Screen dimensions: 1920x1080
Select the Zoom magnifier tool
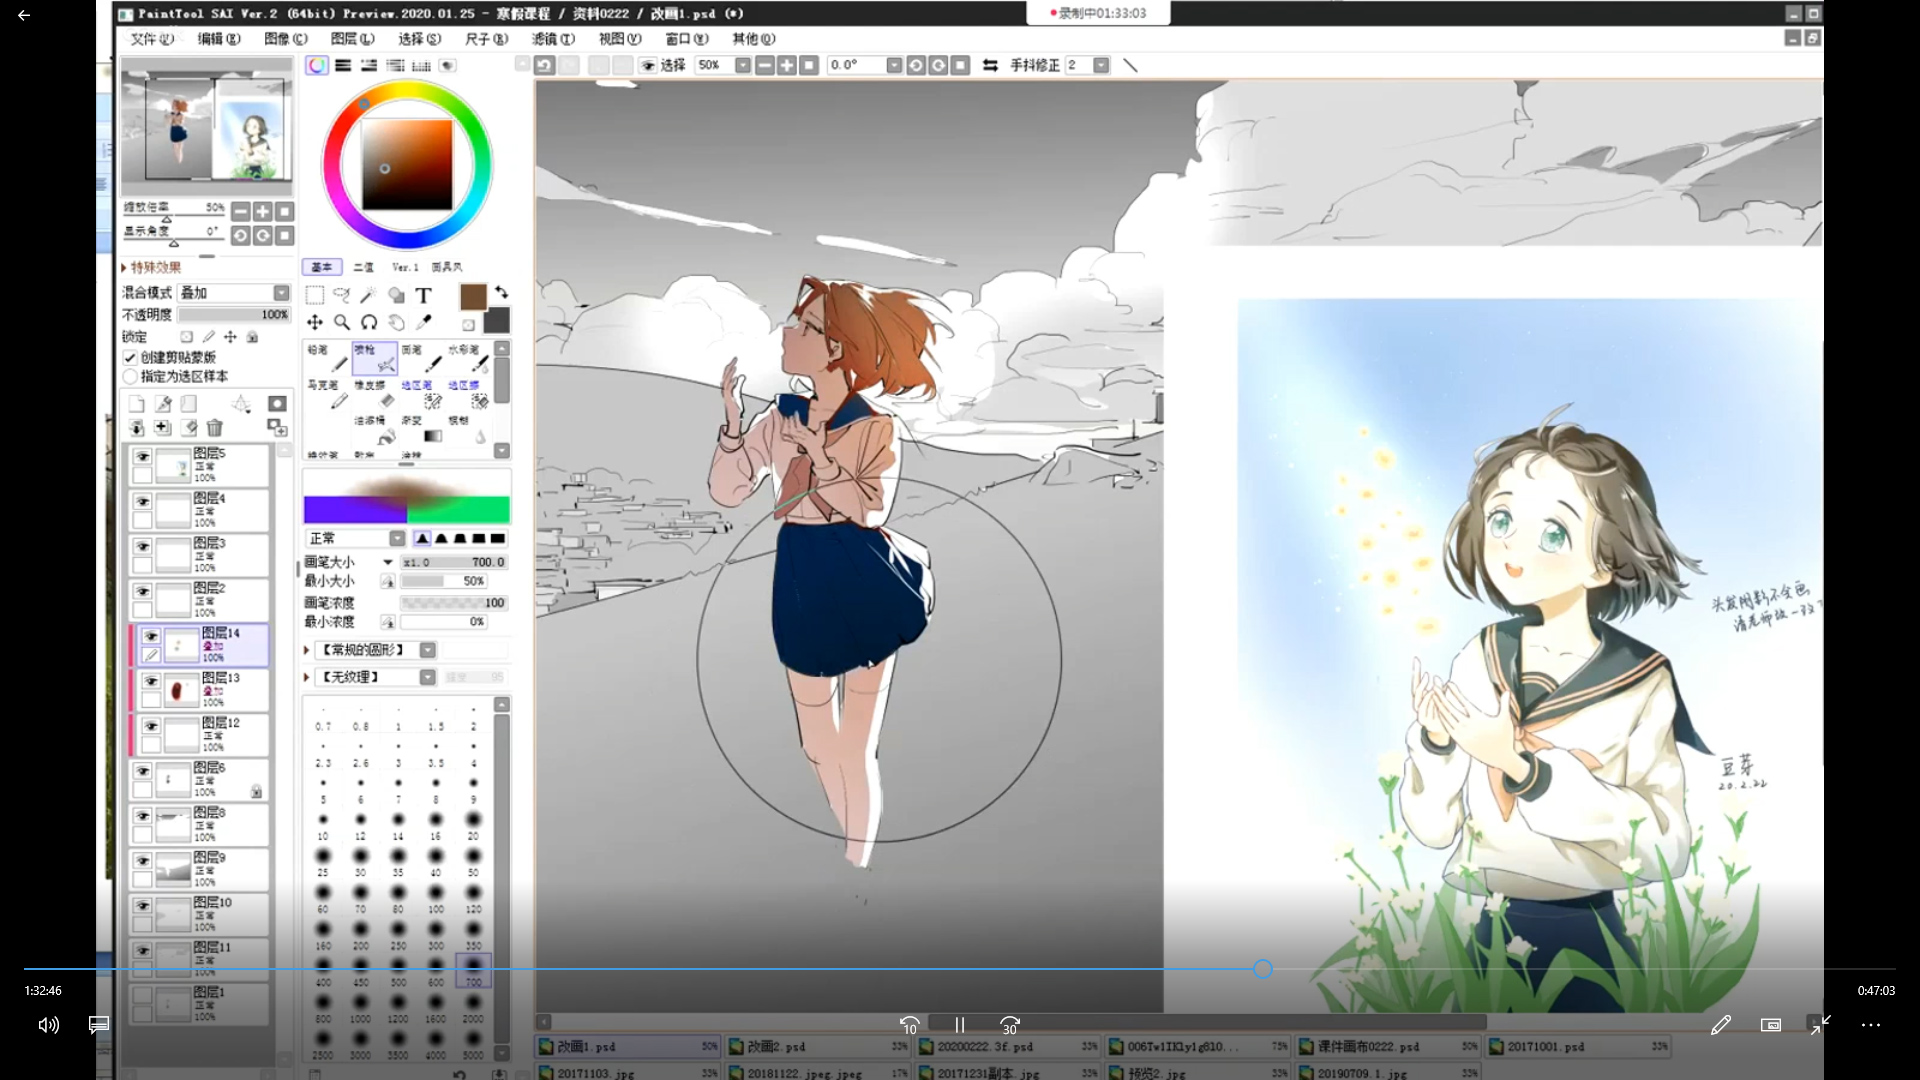pos(342,322)
